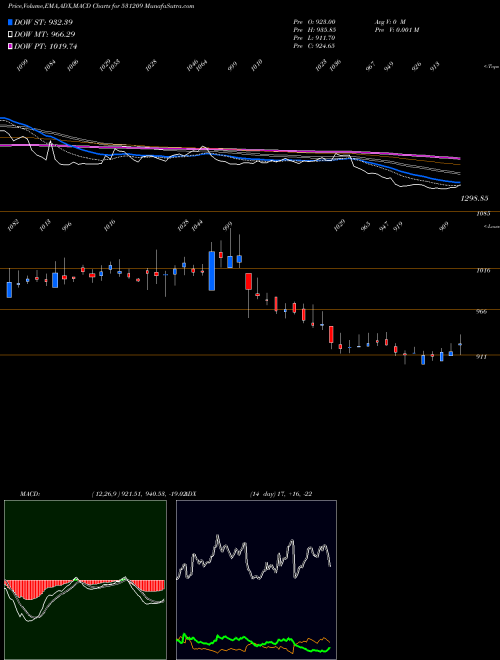The width and height of the screenshot is (500, 660).
Task: Click the 911 price axis label
Action: 482,357
